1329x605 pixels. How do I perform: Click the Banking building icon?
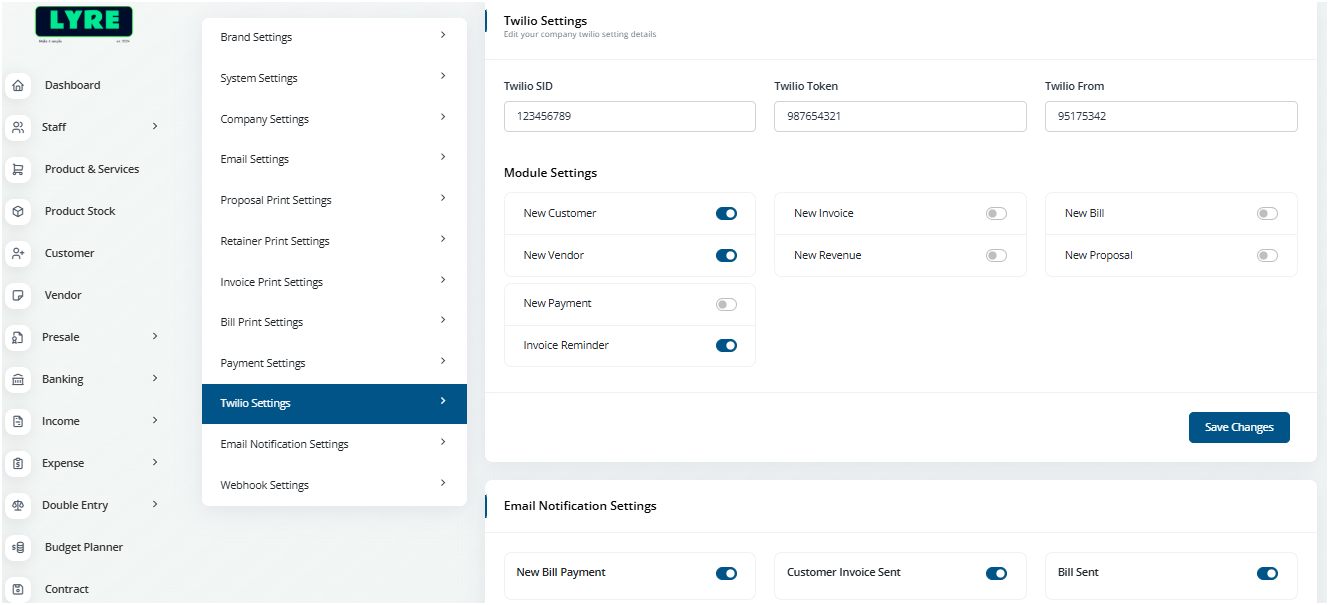pyautogui.click(x=18, y=380)
